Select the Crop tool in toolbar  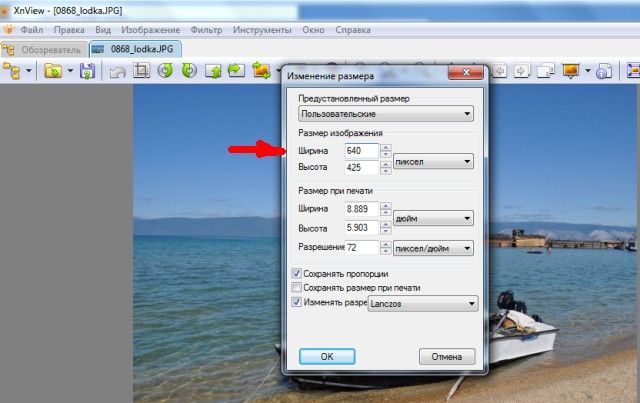pyautogui.click(x=141, y=71)
